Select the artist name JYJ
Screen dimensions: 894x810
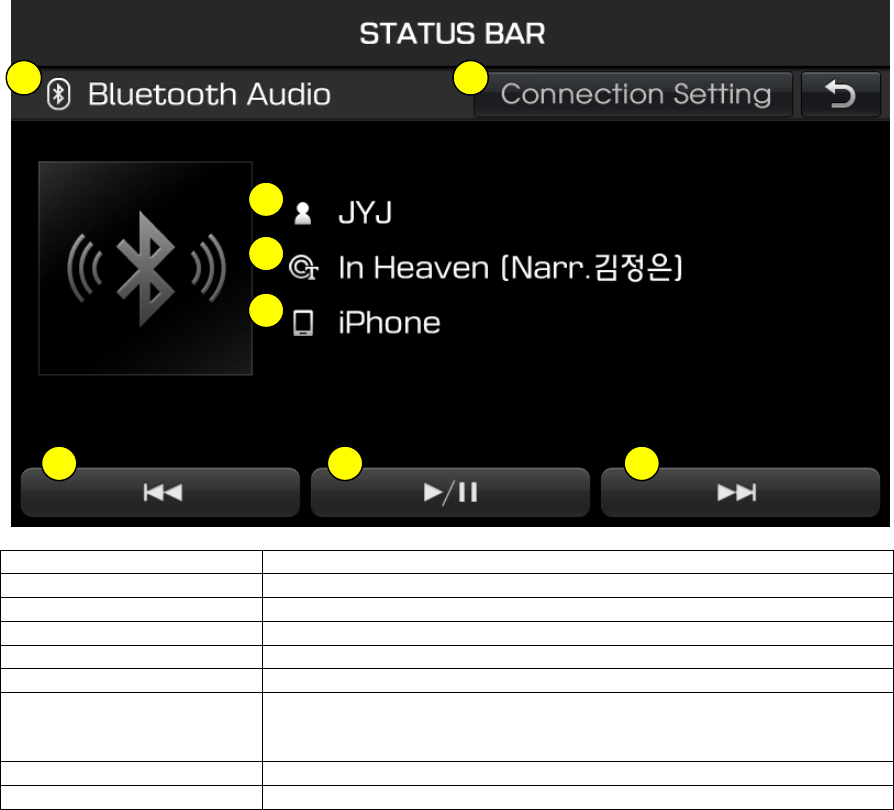click(365, 213)
